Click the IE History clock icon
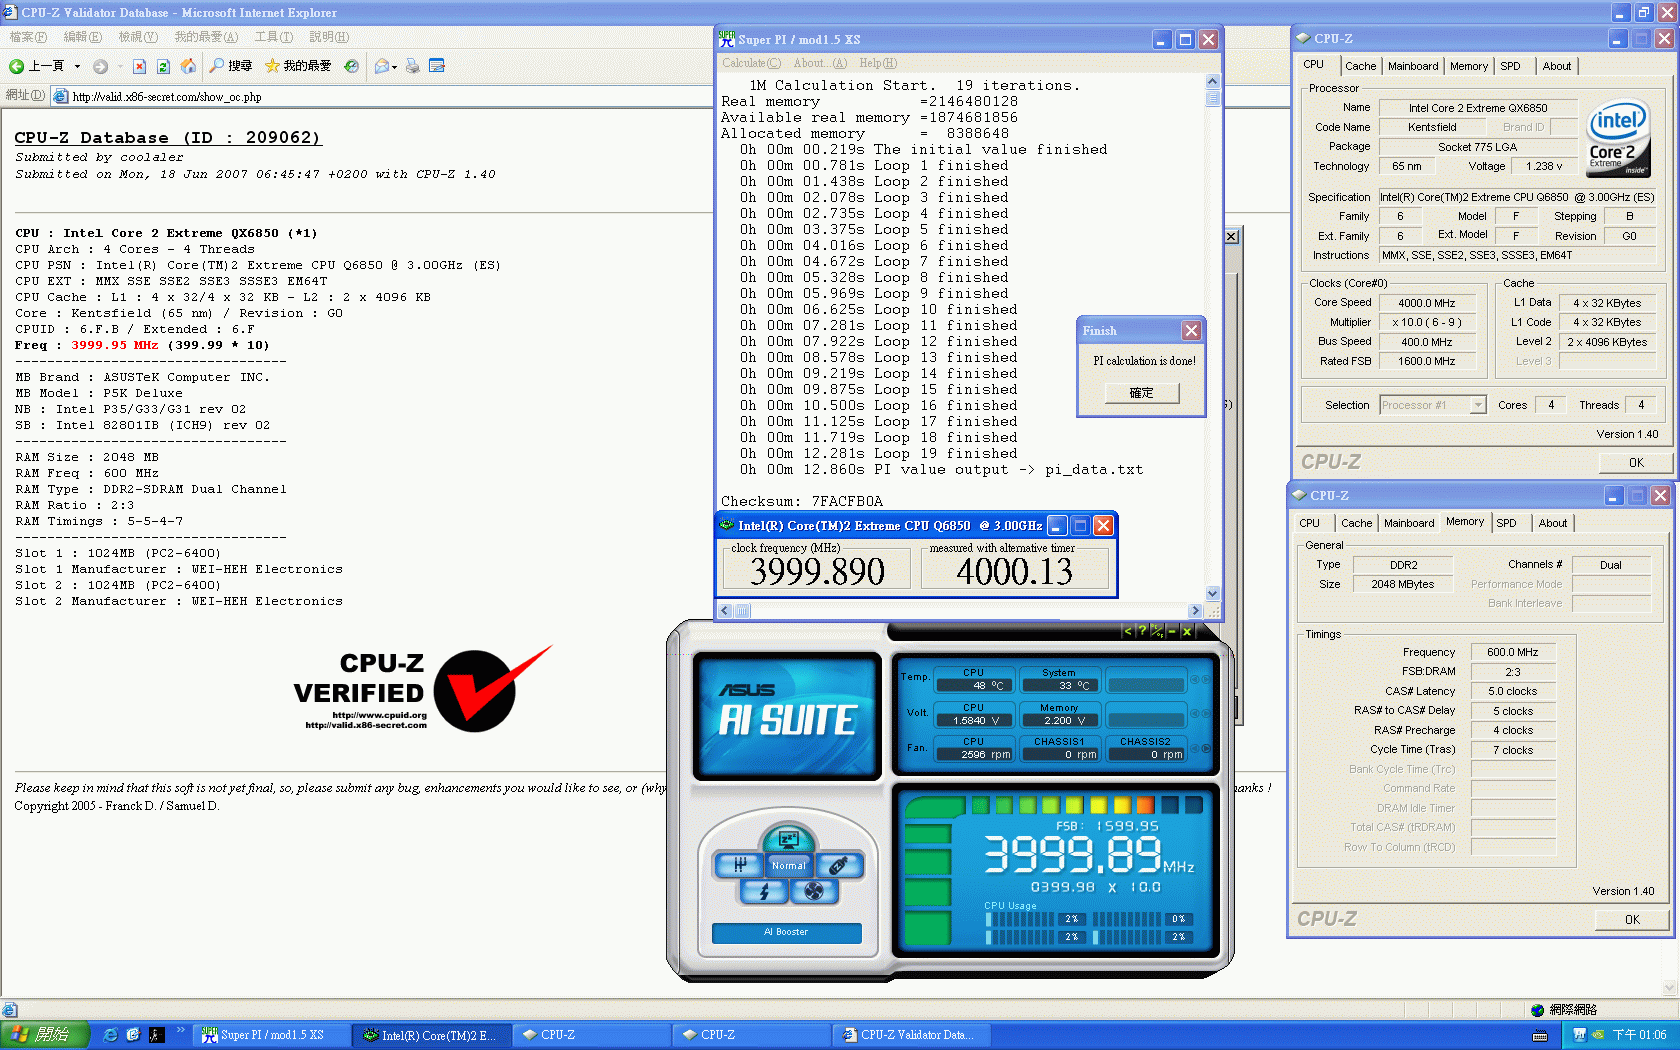Screen dimensions: 1680x1050 click(x=351, y=66)
